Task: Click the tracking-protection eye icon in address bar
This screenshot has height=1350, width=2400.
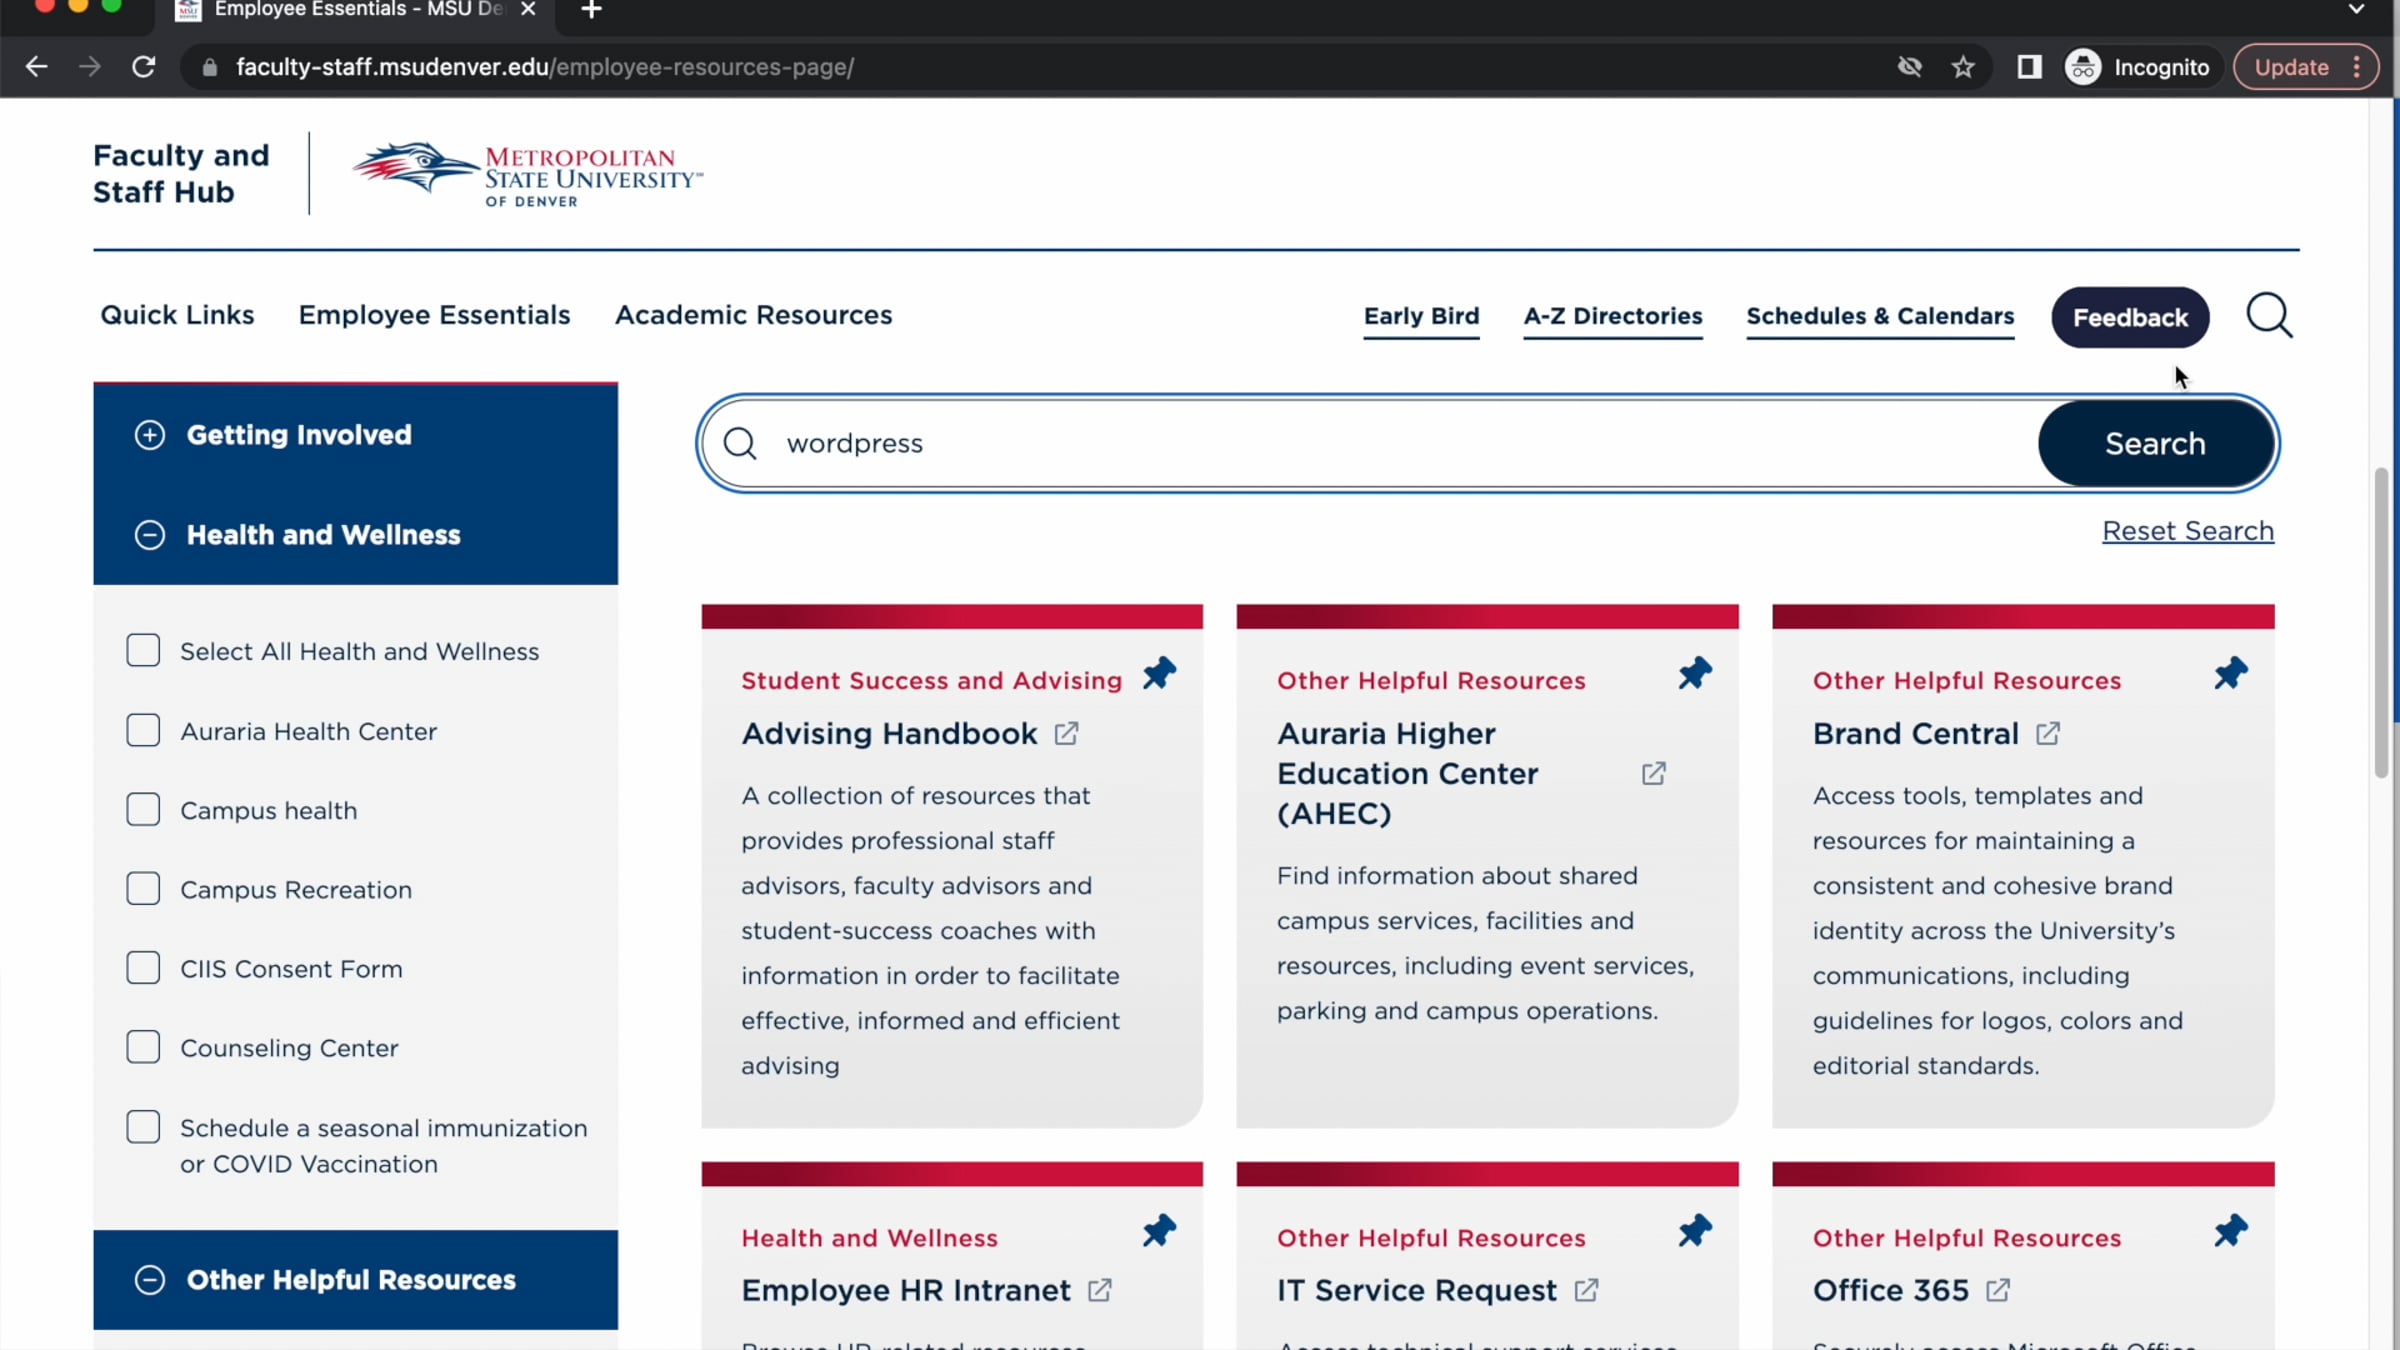Action: (x=1910, y=67)
